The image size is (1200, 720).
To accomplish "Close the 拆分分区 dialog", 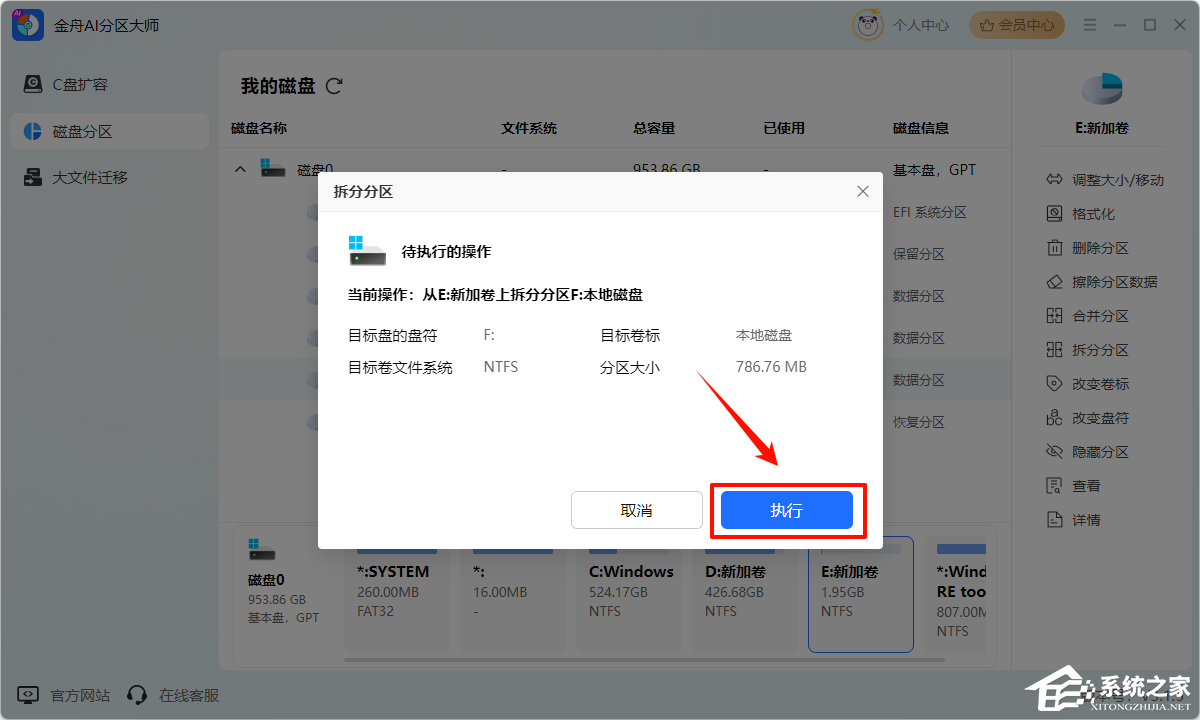I will (863, 191).
